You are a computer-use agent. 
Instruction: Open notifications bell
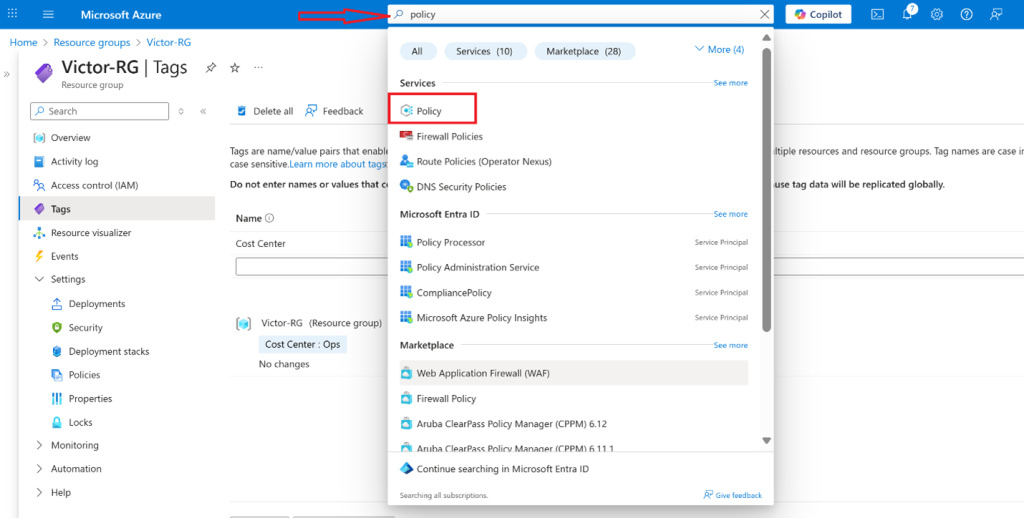[x=908, y=14]
